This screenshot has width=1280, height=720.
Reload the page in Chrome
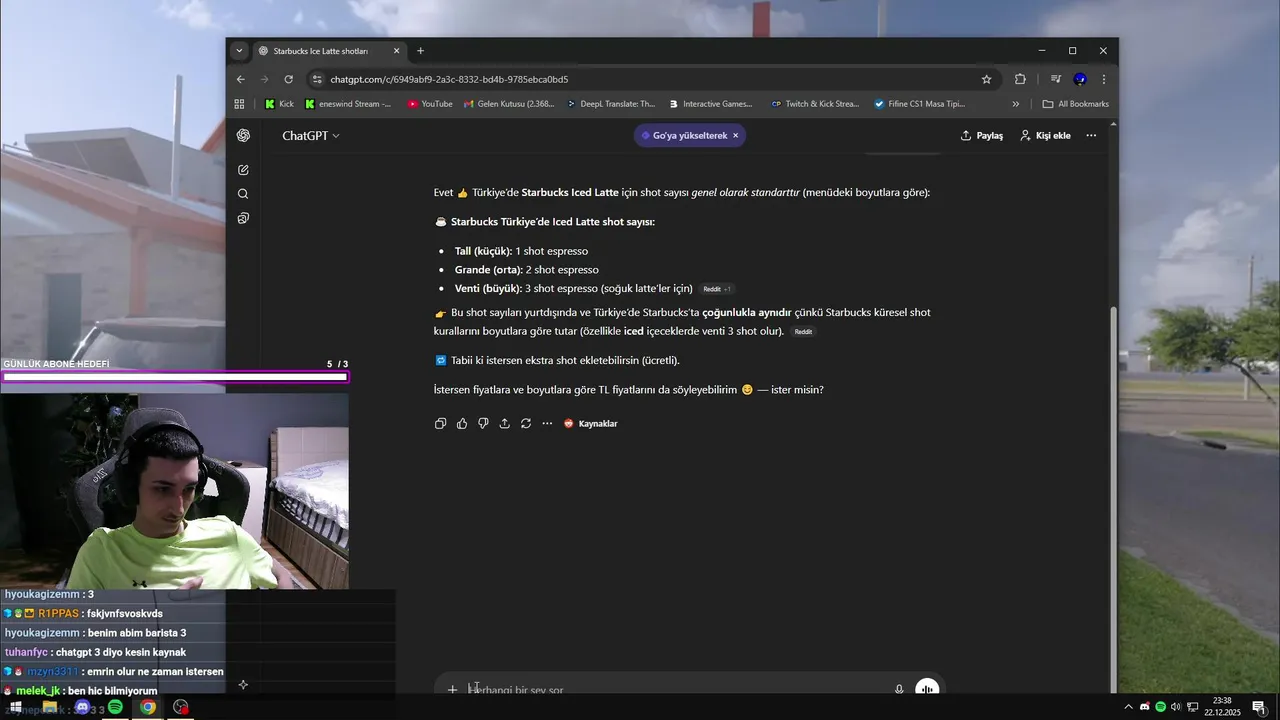coord(289,79)
